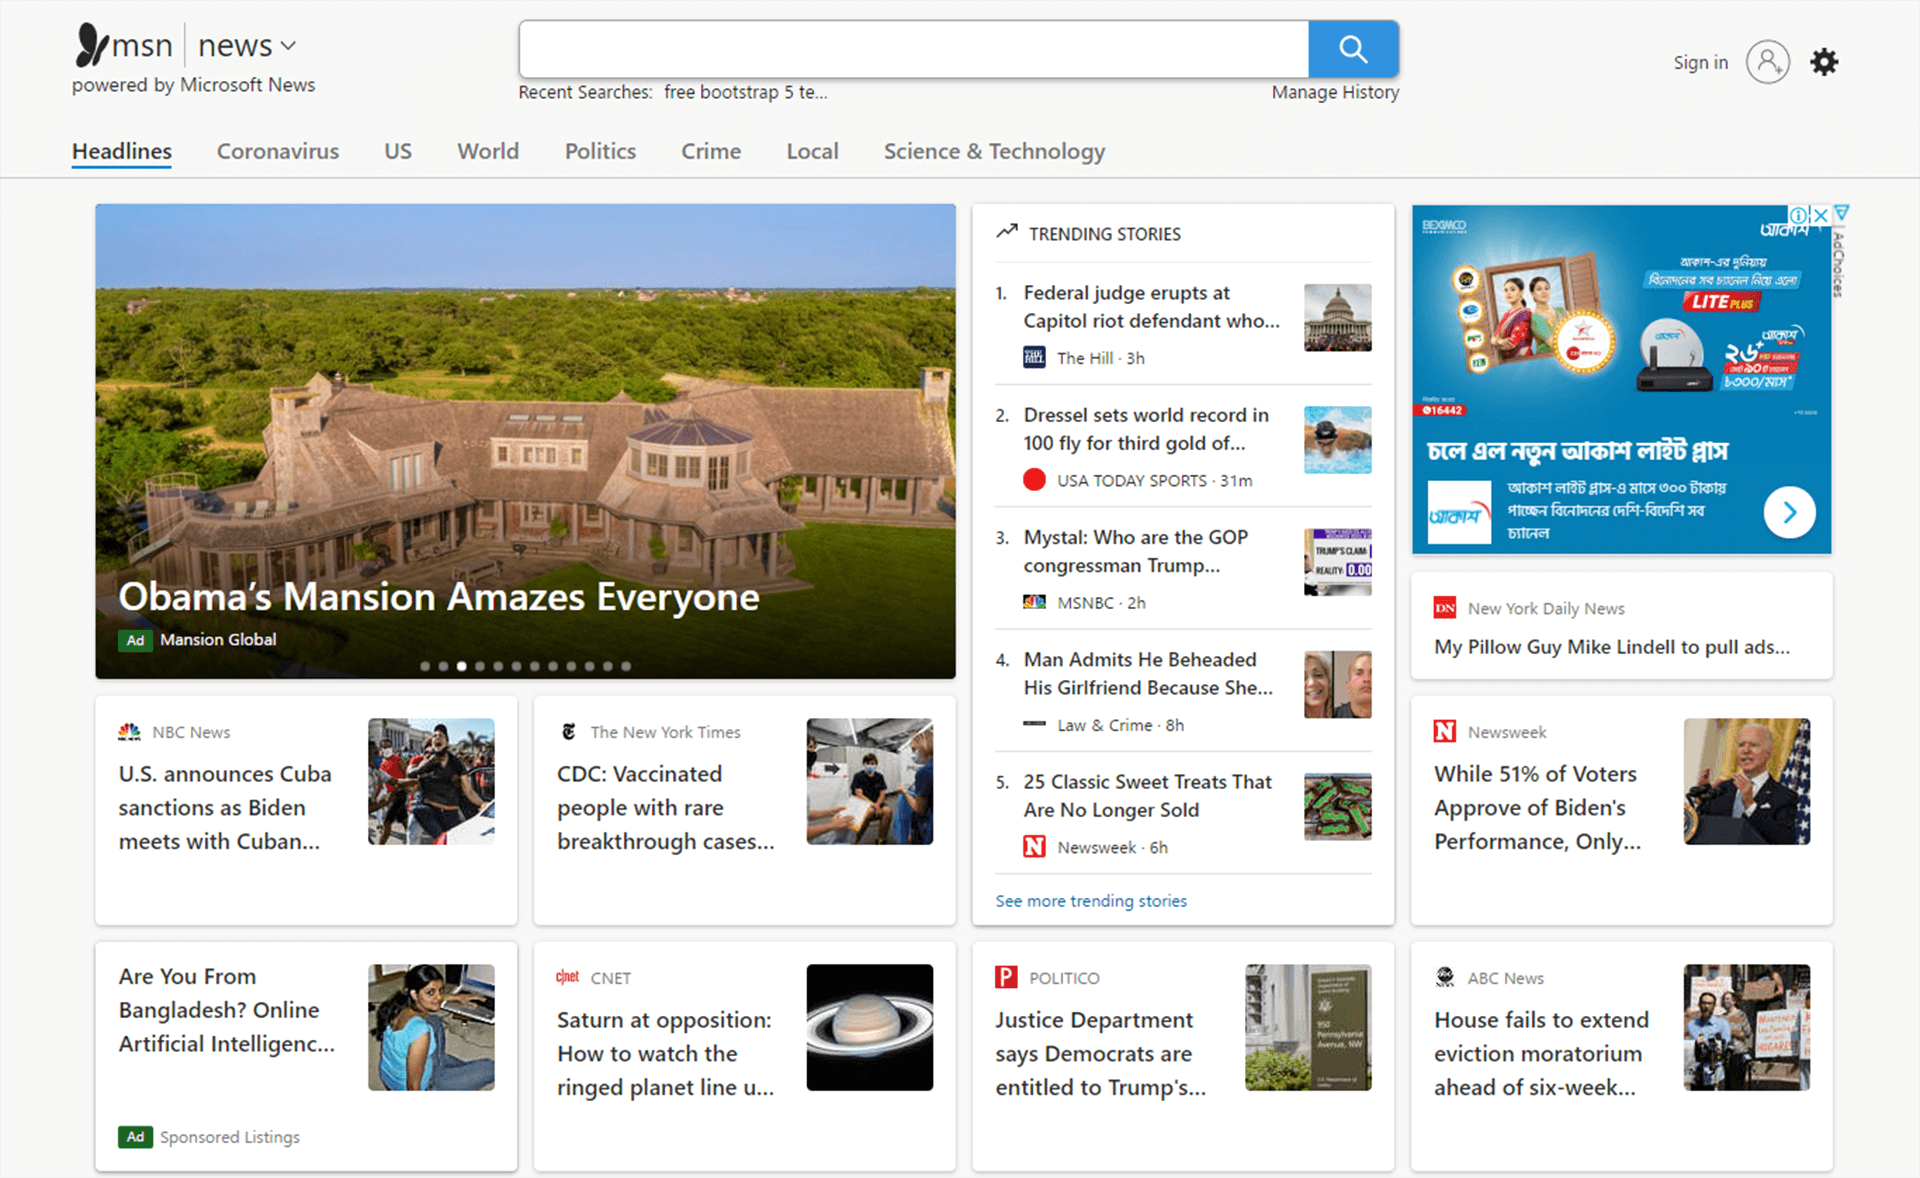
Task: Click the Newsweek logo in trending list
Action: point(1034,847)
